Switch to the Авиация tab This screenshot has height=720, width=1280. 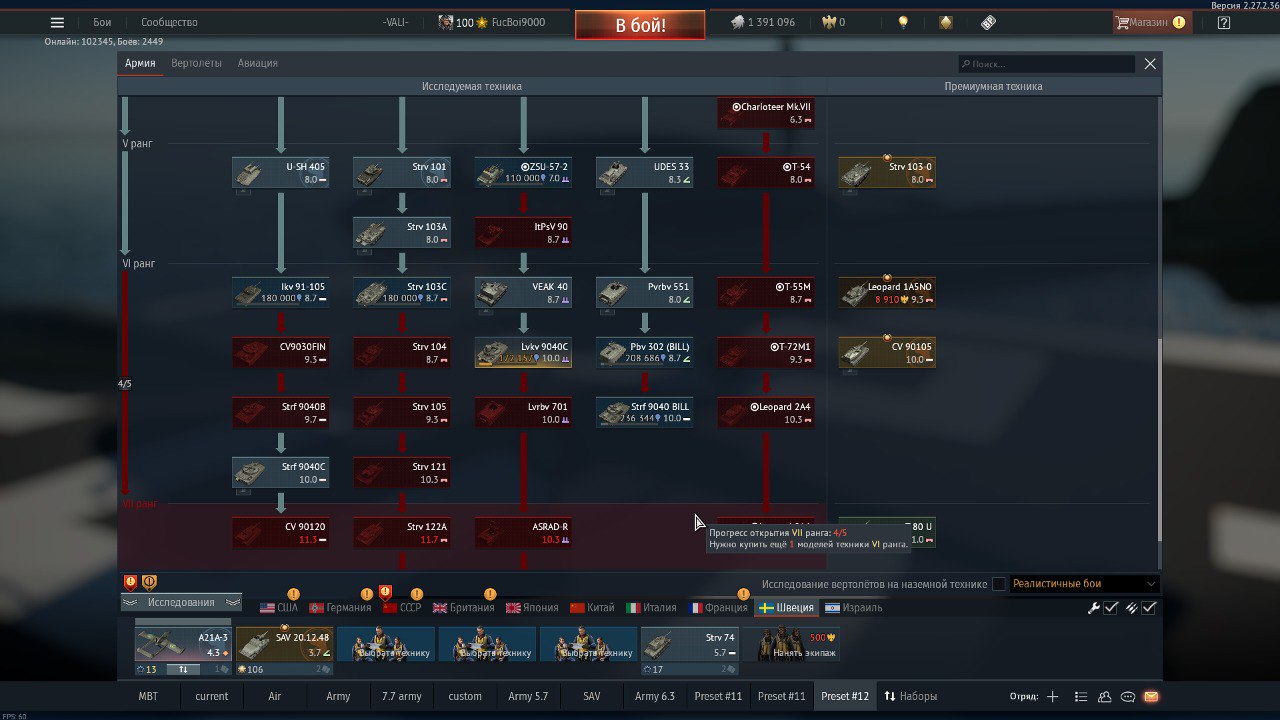click(x=258, y=63)
